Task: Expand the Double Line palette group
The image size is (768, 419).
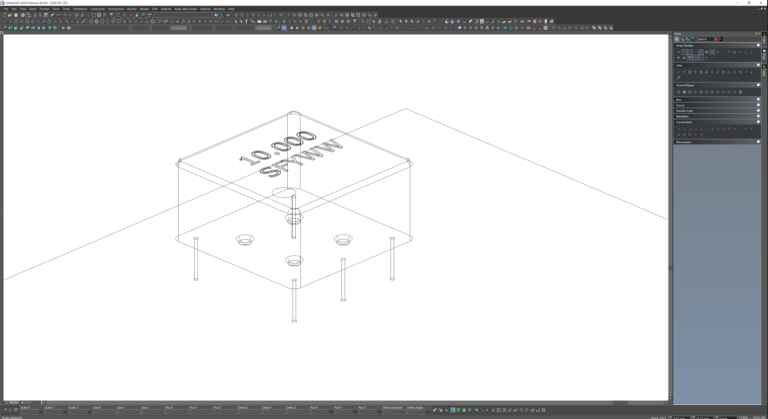Action: pos(758,111)
